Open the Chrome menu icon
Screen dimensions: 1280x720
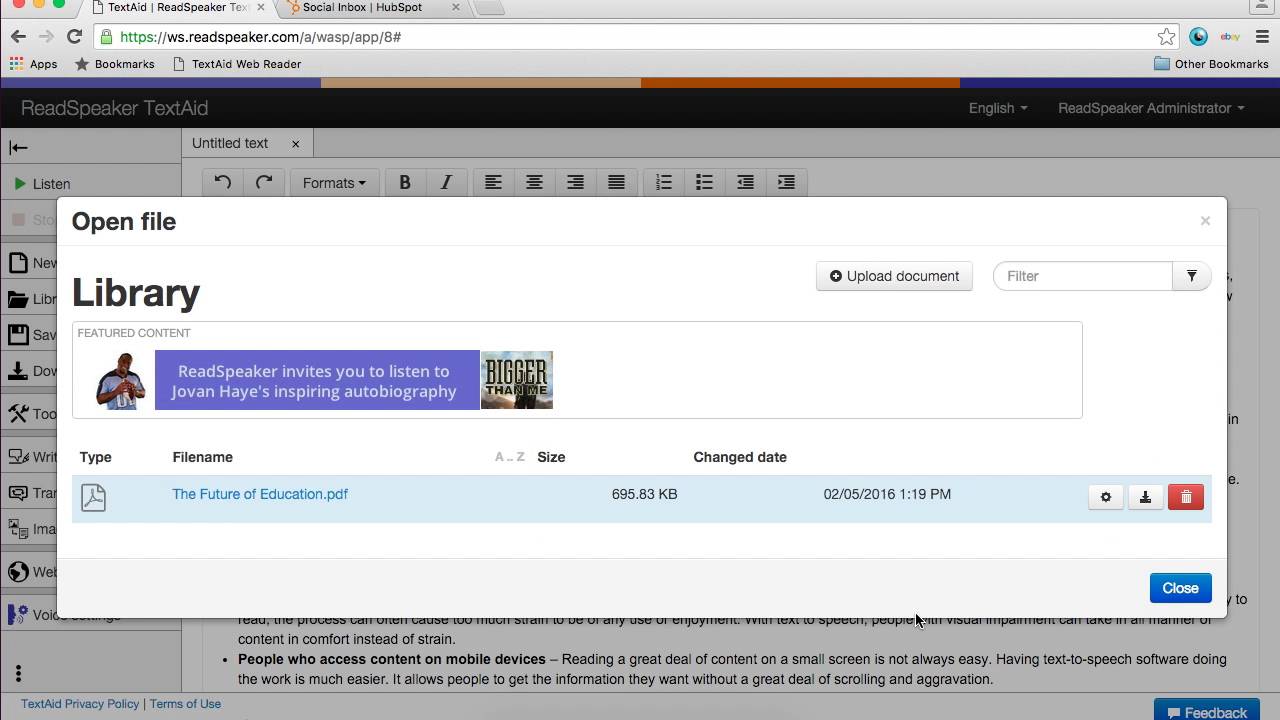click(1262, 37)
